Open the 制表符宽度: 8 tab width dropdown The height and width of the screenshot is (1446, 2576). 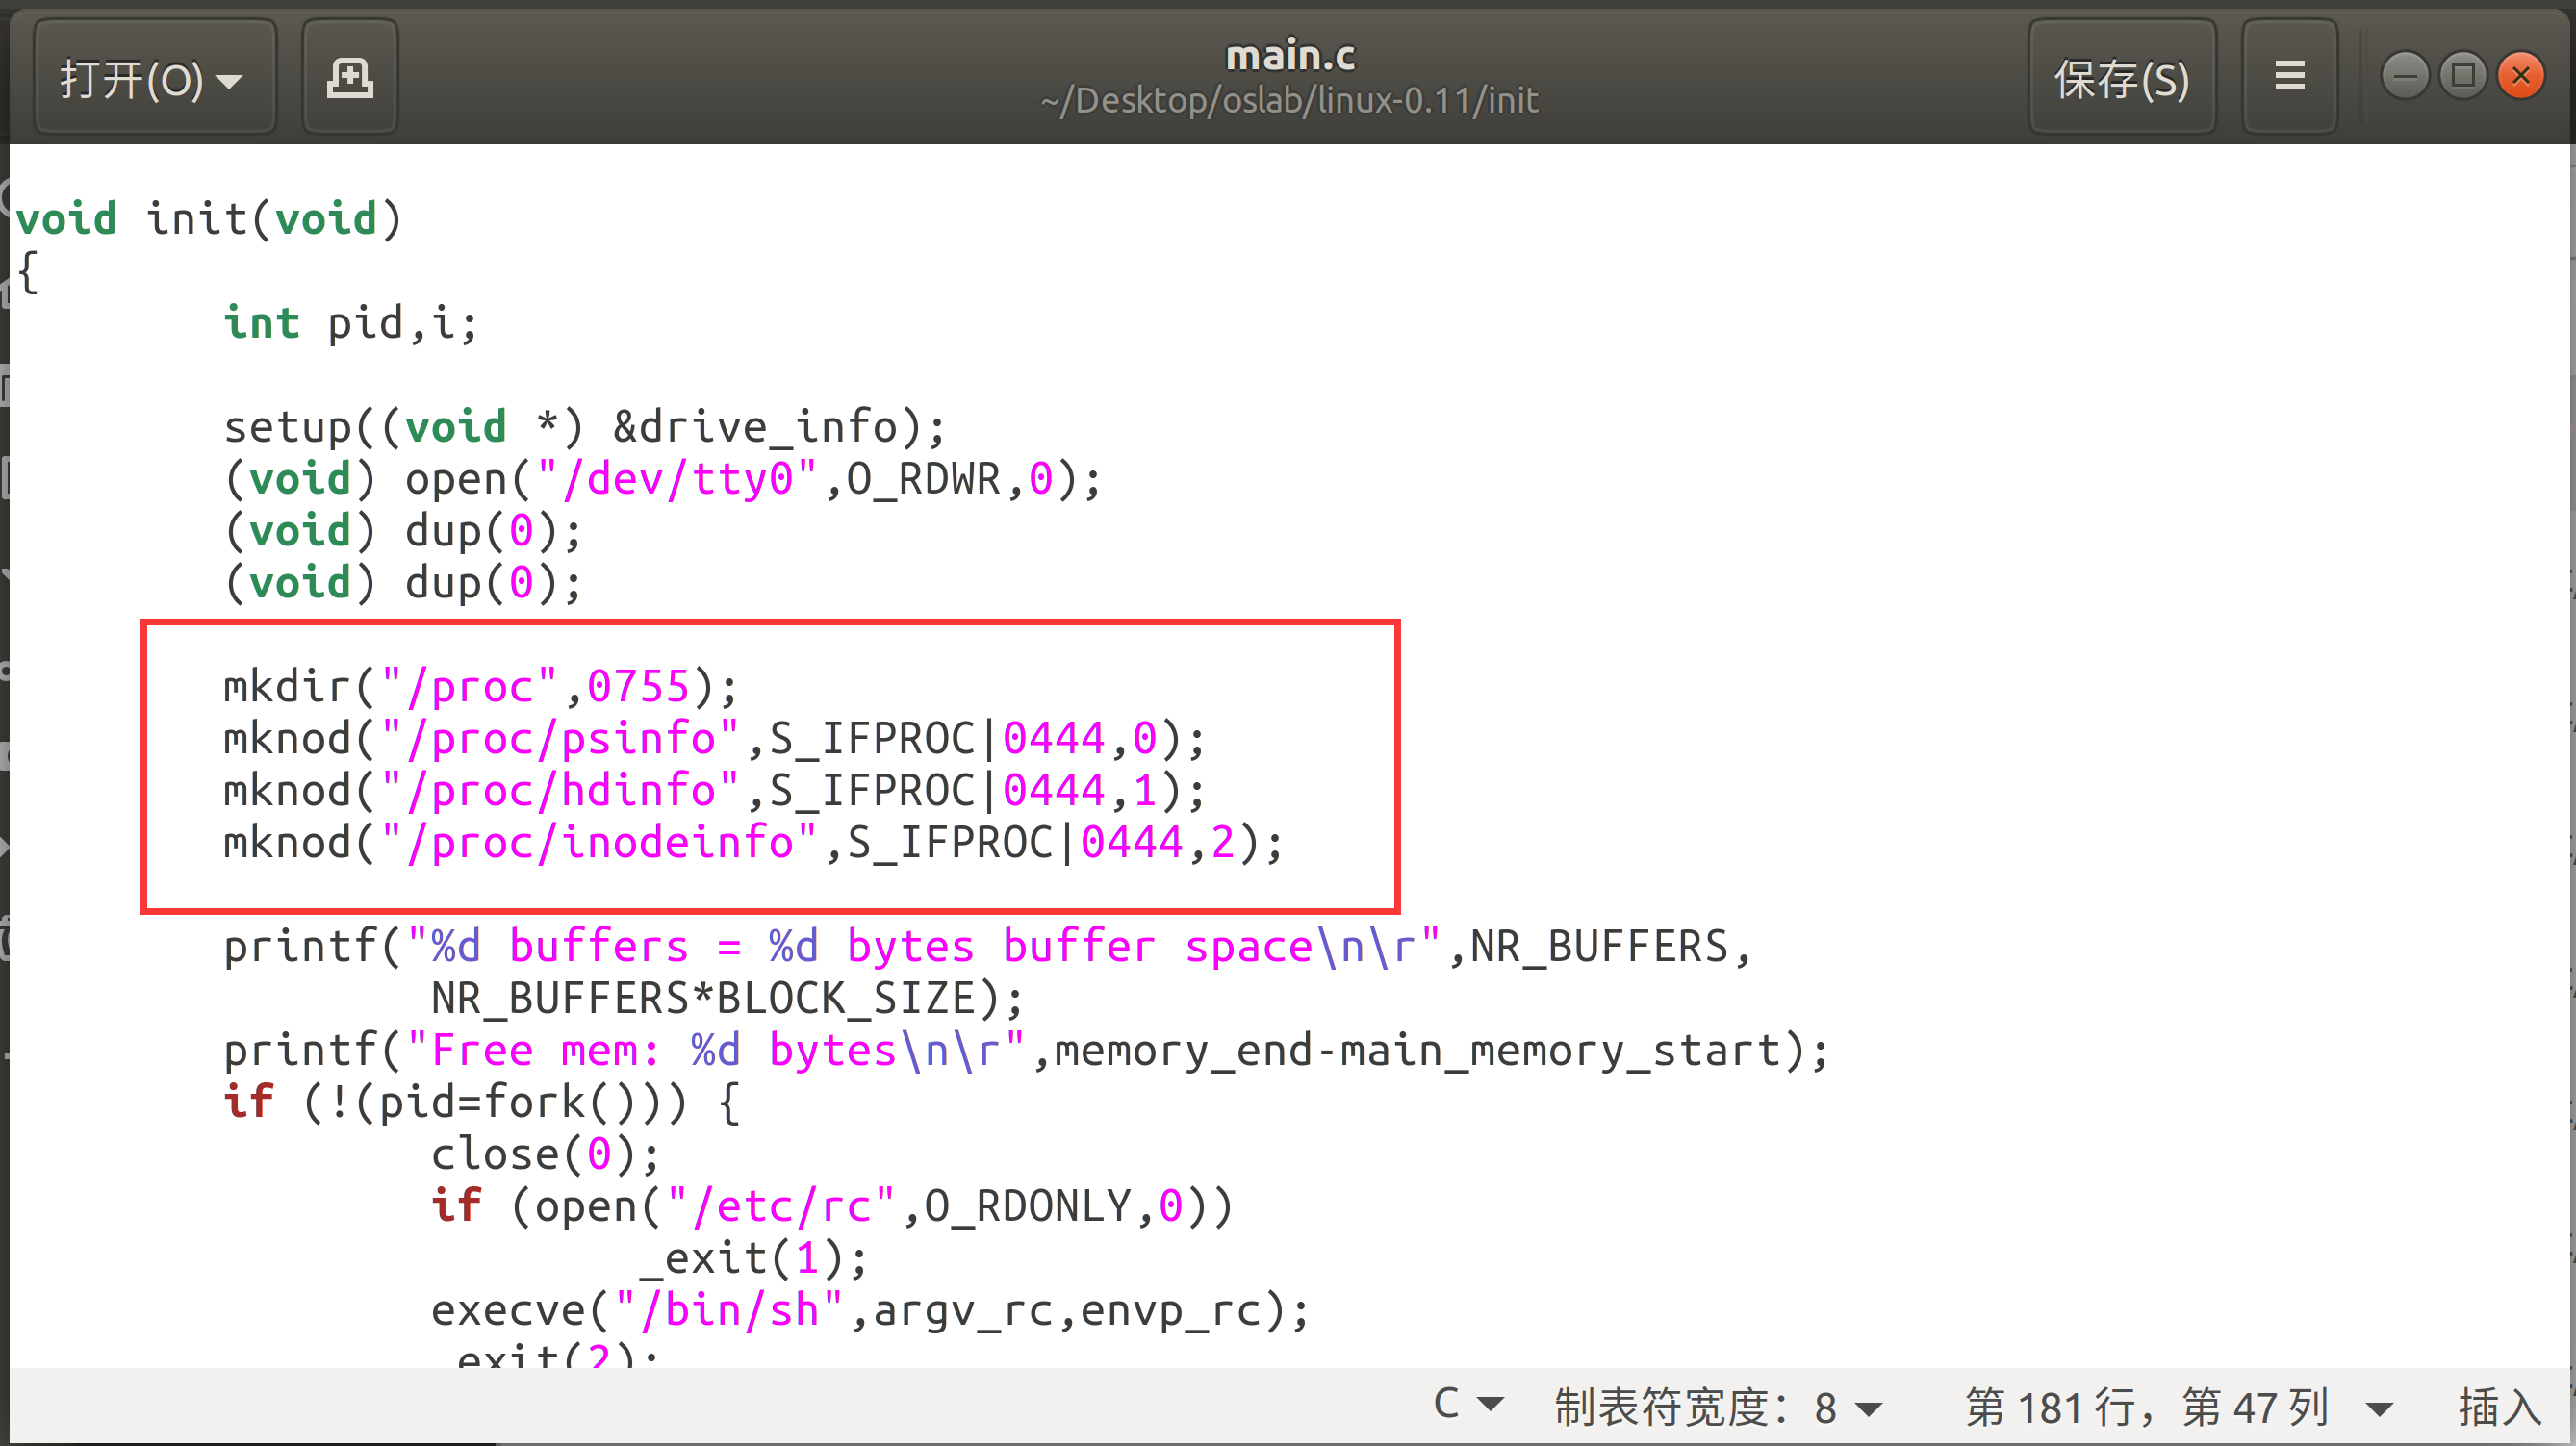click(x=1718, y=1407)
